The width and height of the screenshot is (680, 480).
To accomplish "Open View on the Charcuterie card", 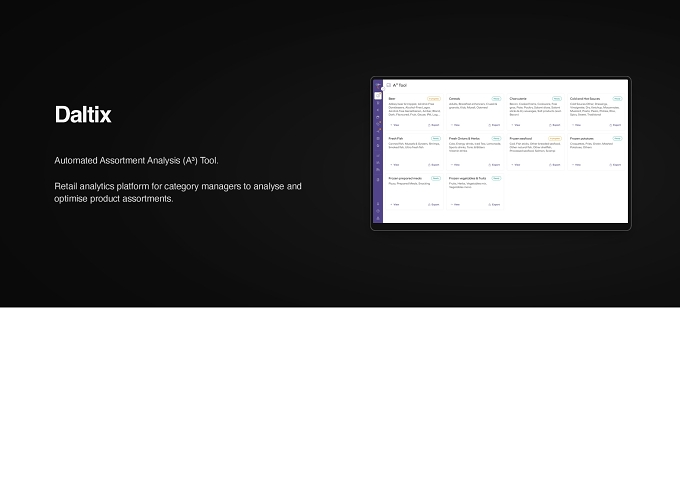I will click(x=516, y=125).
